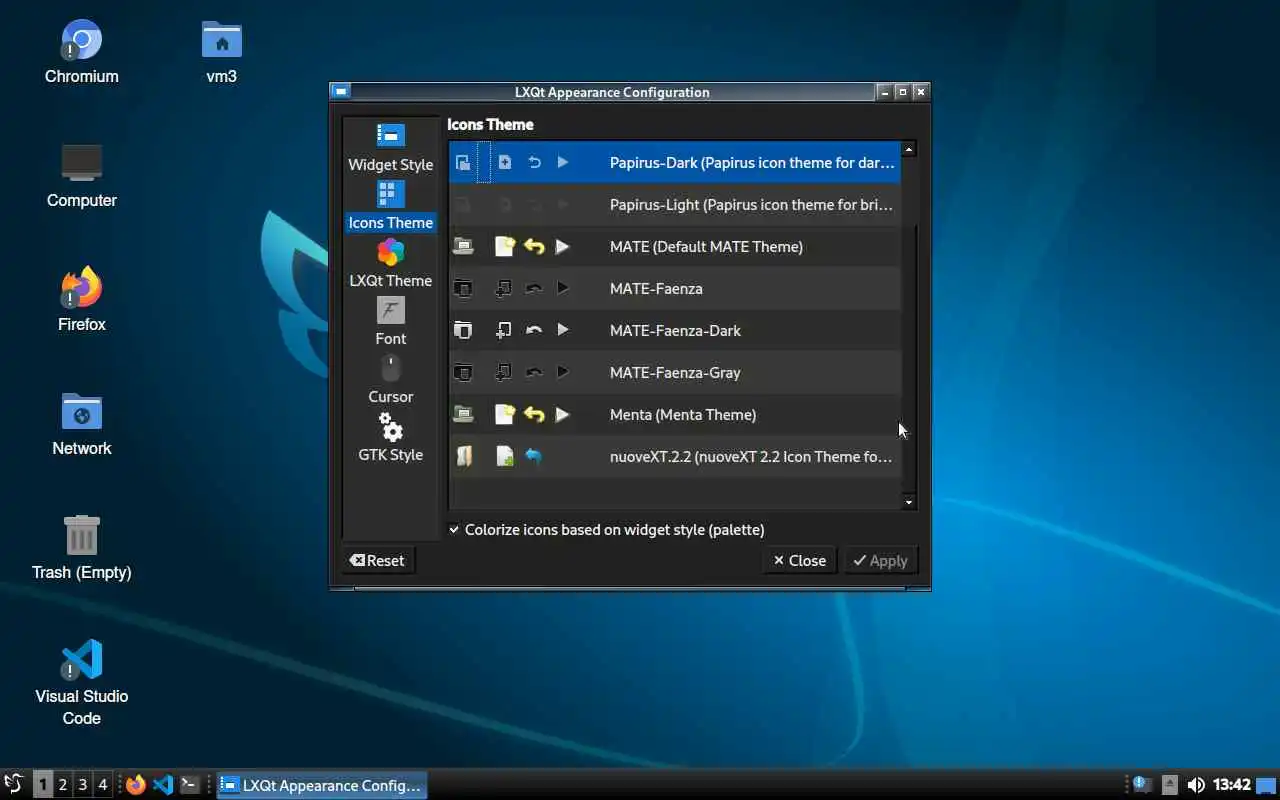Select the Visual Studio Code desktop shortcut
The image size is (1280, 800).
(x=82, y=682)
